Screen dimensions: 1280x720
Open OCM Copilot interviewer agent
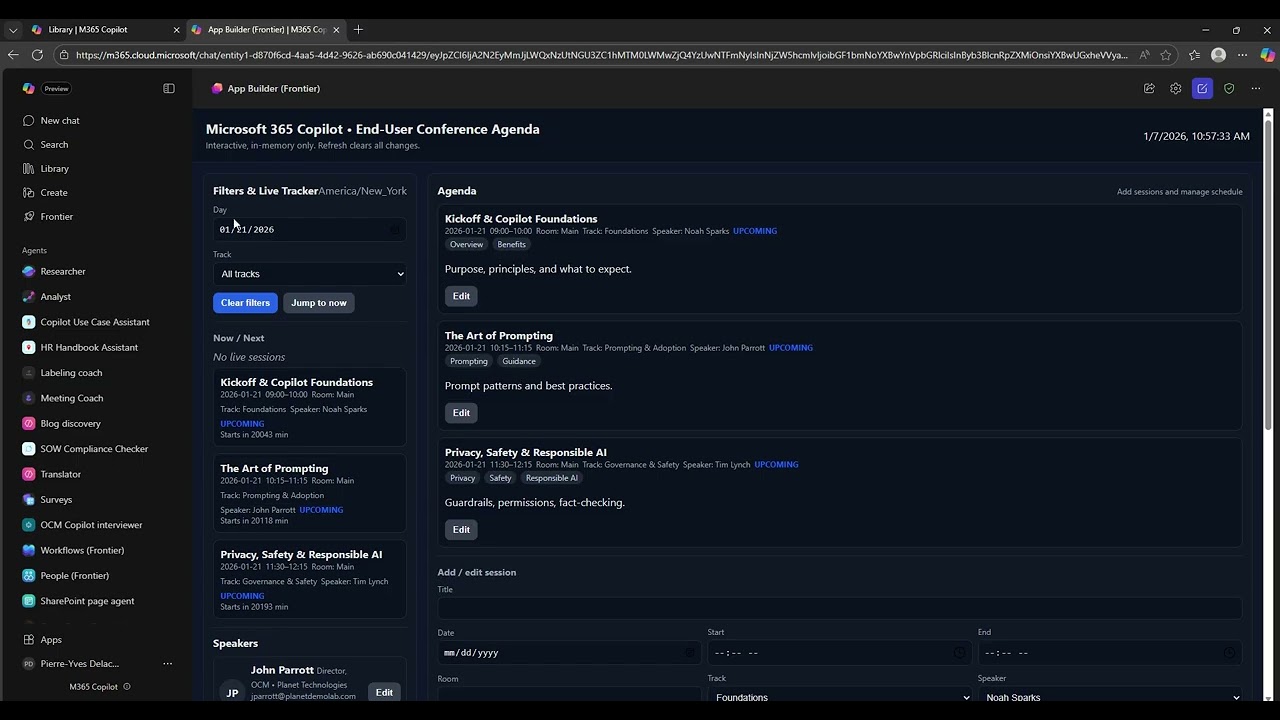(x=91, y=524)
